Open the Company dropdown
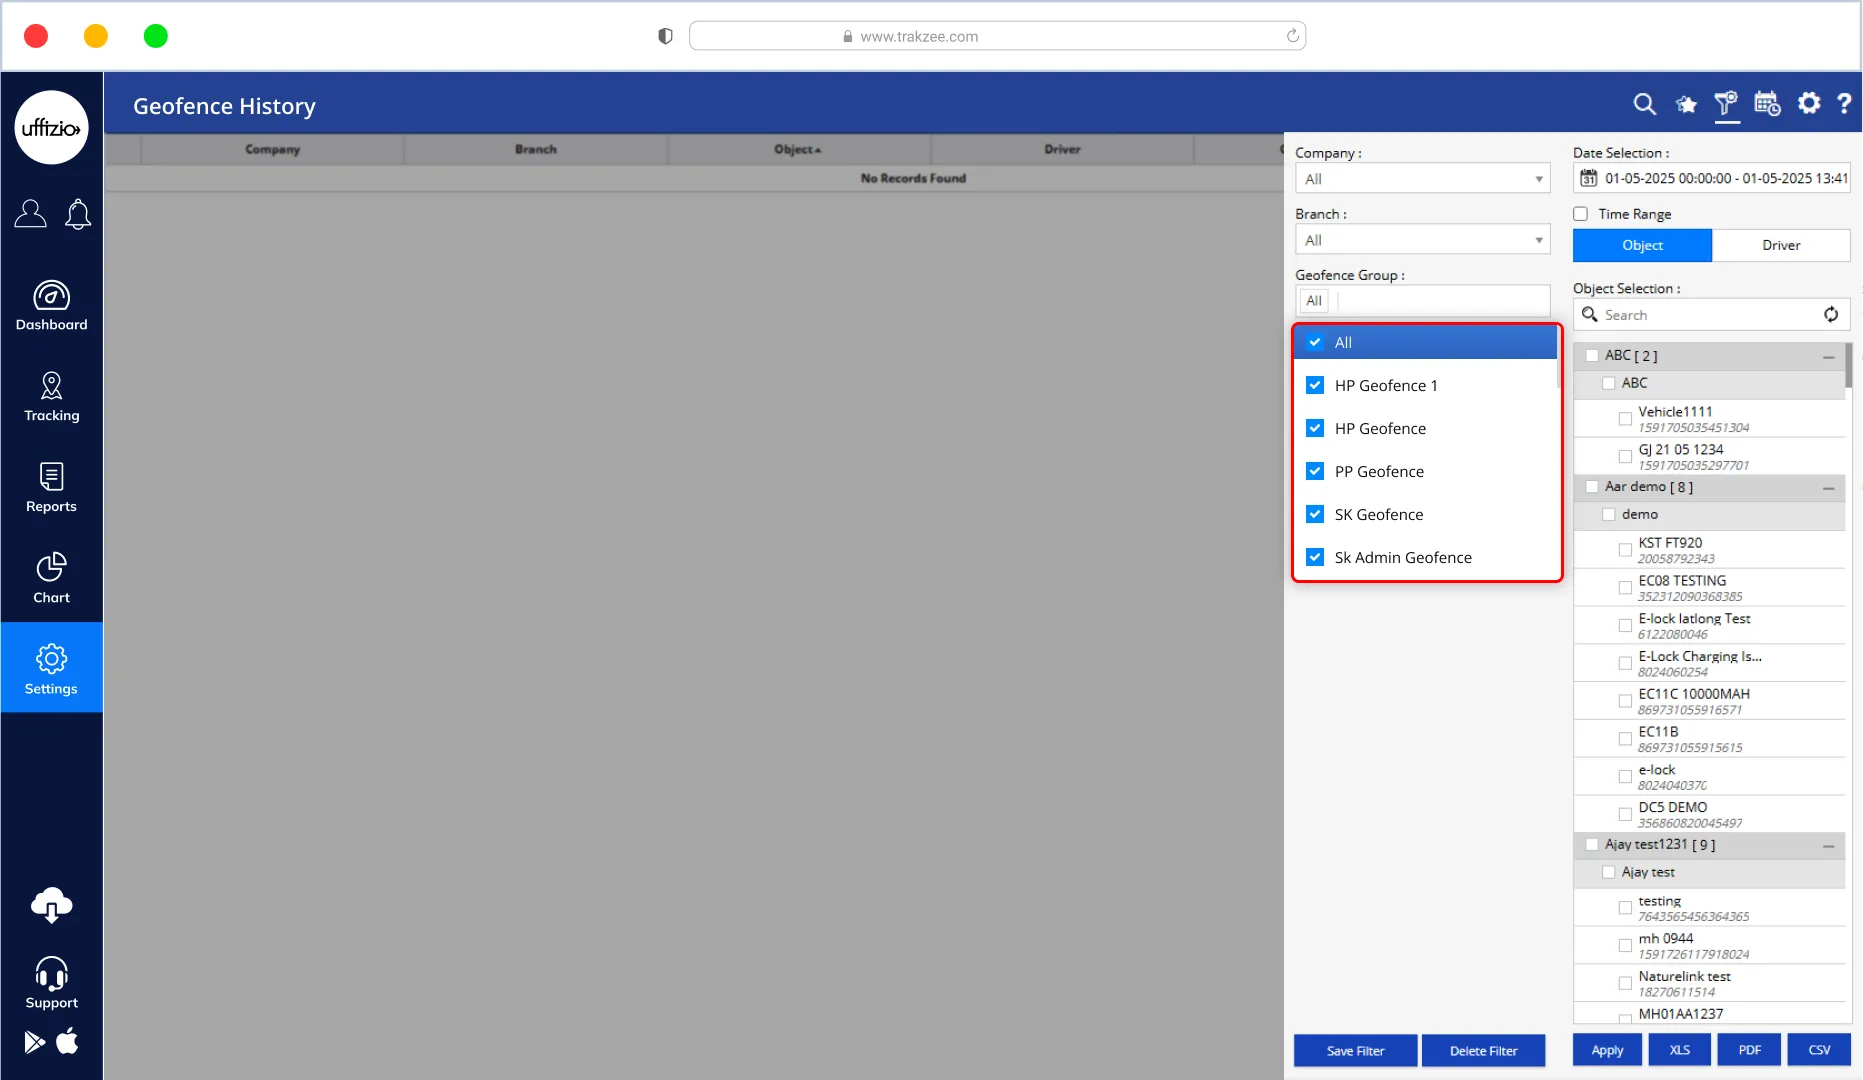1863x1080 pixels. click(x=1422, y=179)
